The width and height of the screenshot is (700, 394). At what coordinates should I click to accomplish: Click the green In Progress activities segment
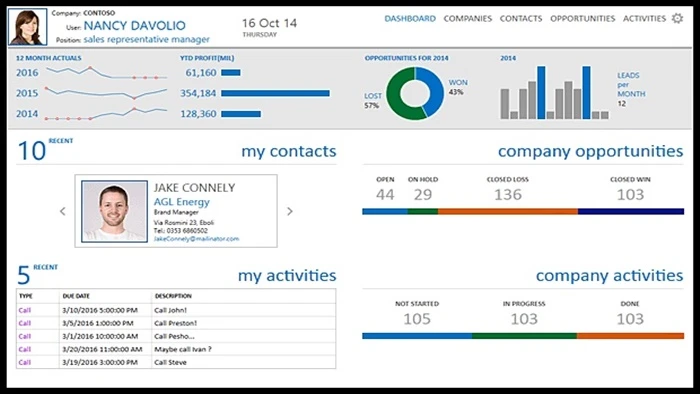[x=524, y=336]
